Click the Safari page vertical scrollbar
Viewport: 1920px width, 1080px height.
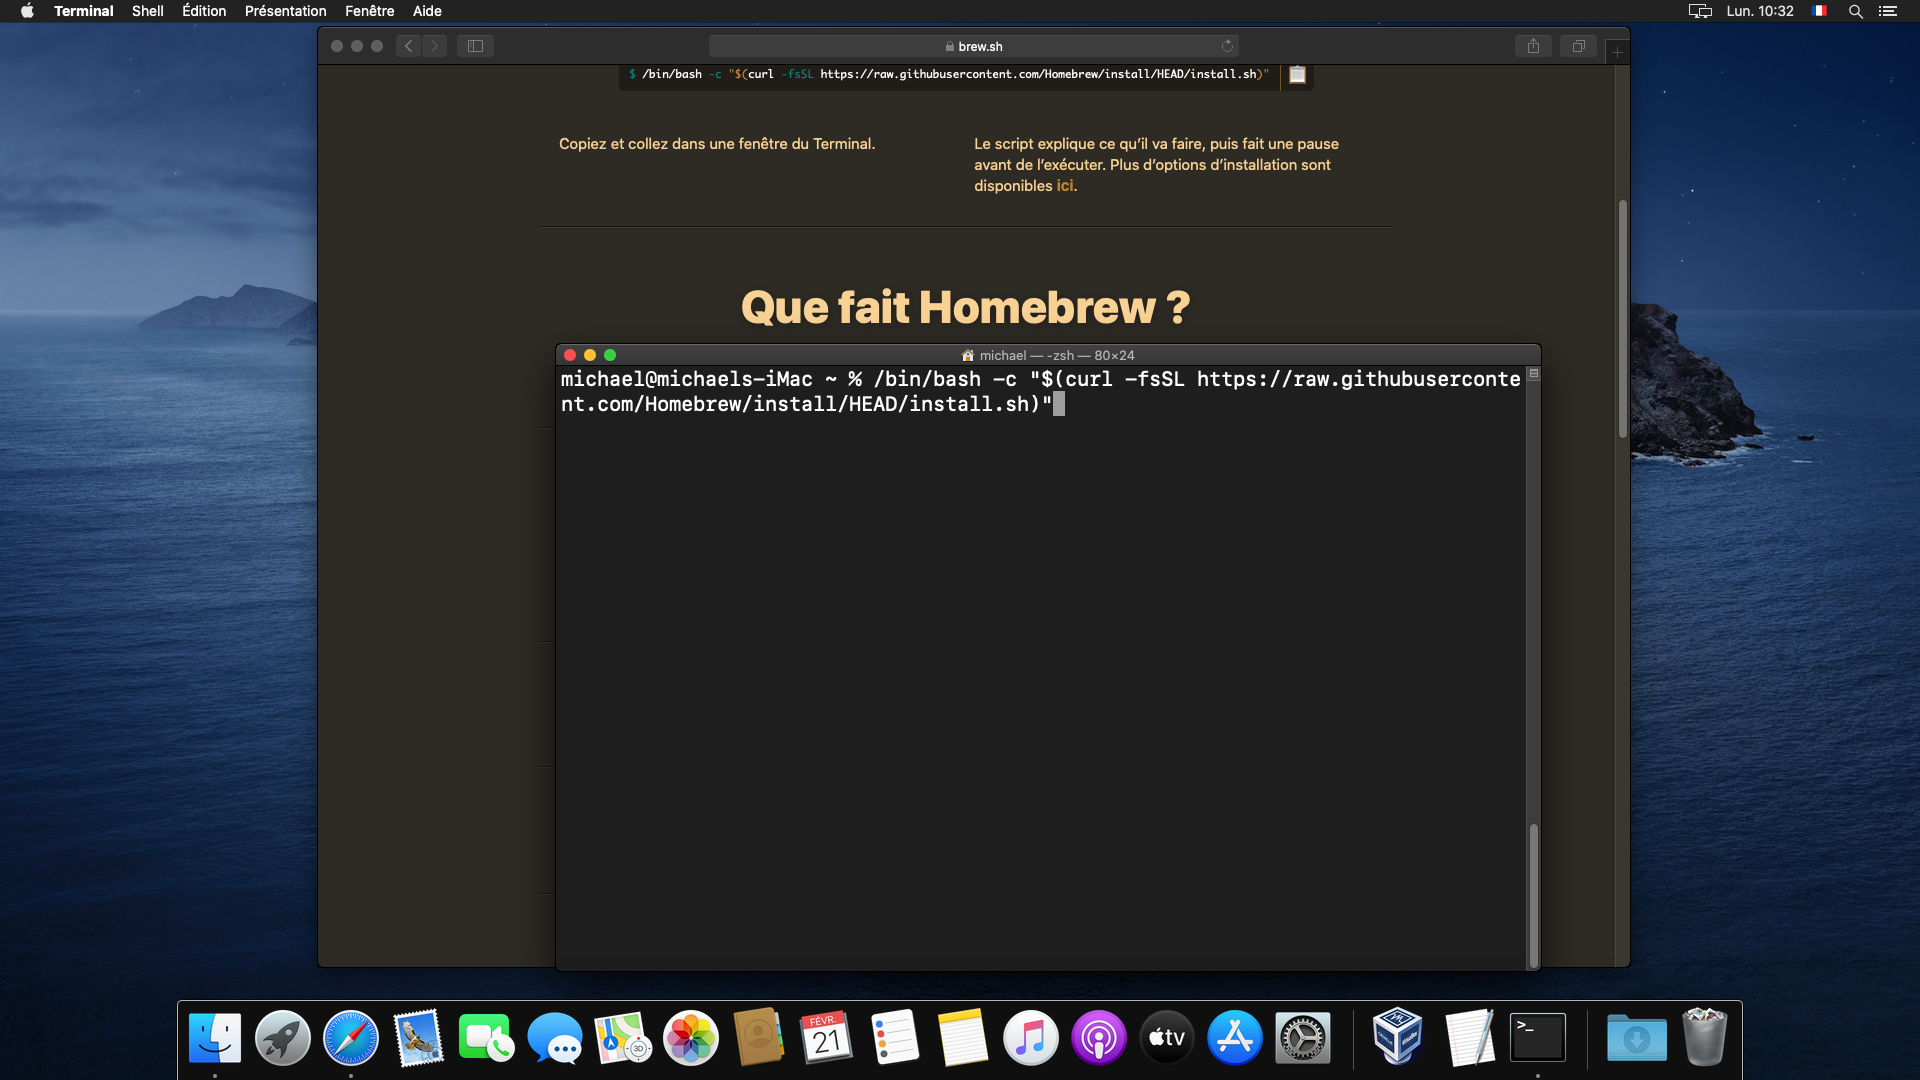tap(1622, 318)
